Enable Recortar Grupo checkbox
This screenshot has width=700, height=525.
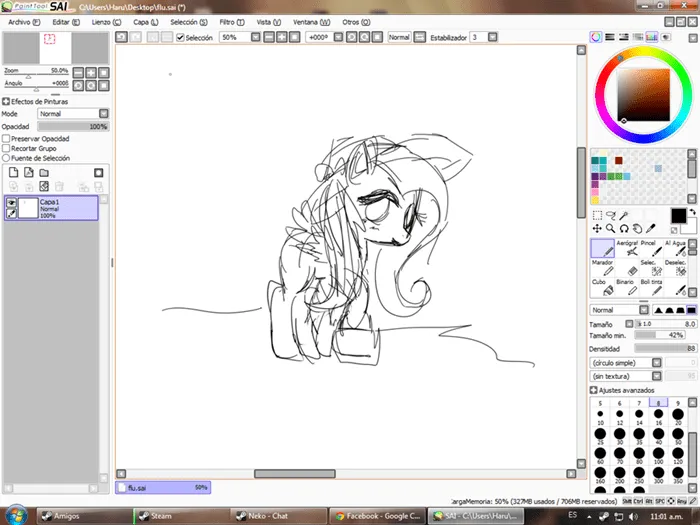(6, 148)
